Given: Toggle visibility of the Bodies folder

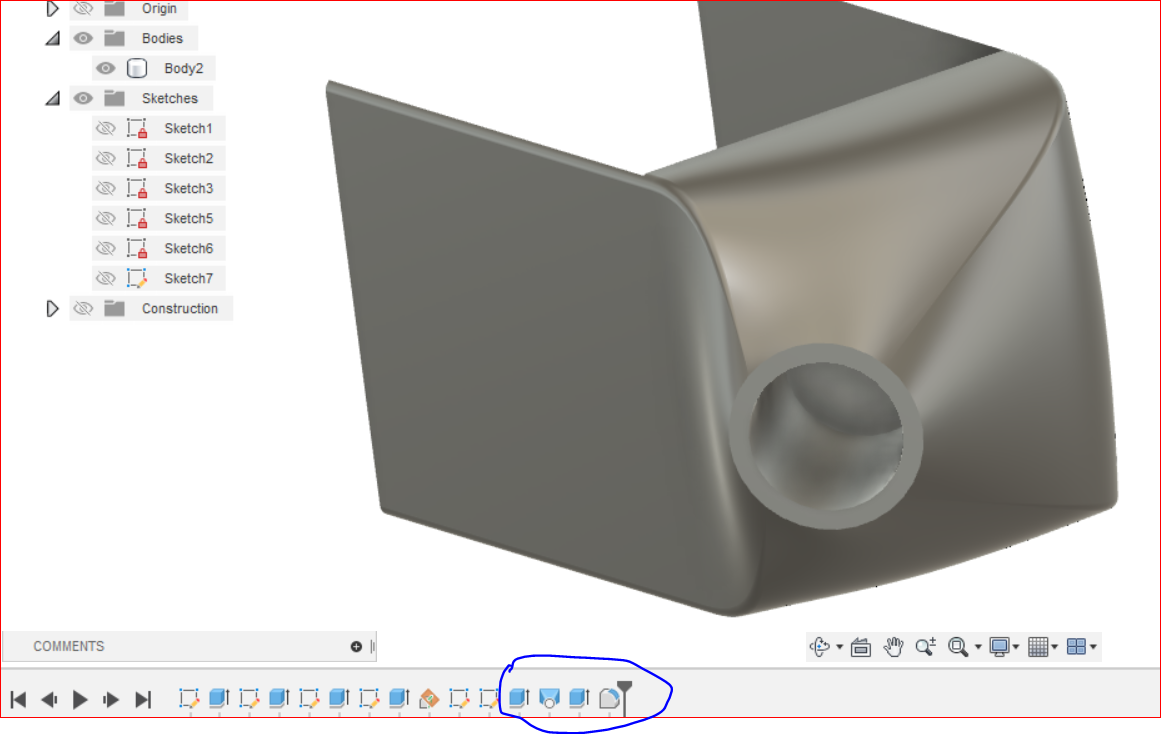Looking at the screenshot, I should click(x=84, y=38).
